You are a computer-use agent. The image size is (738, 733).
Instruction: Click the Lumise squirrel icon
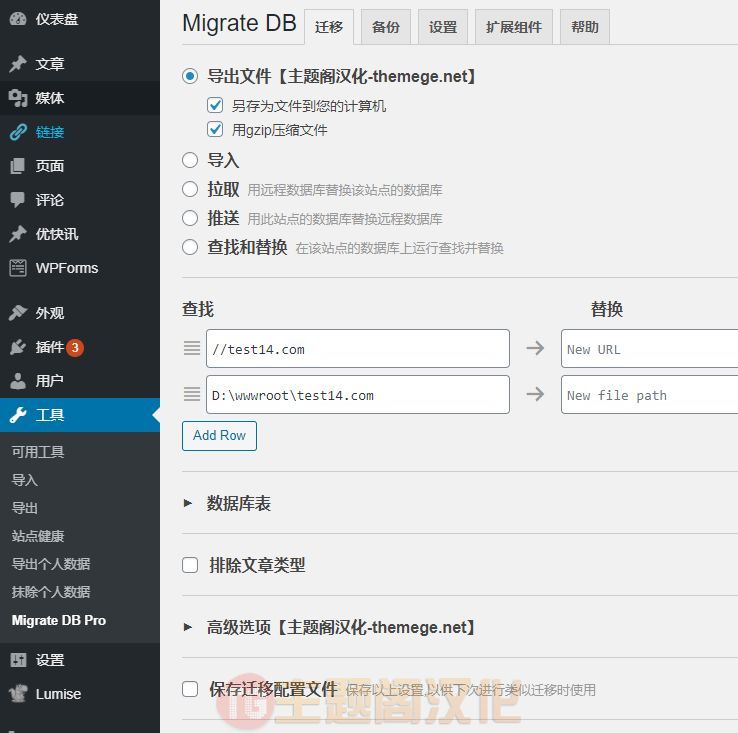(x=18, y=694)
